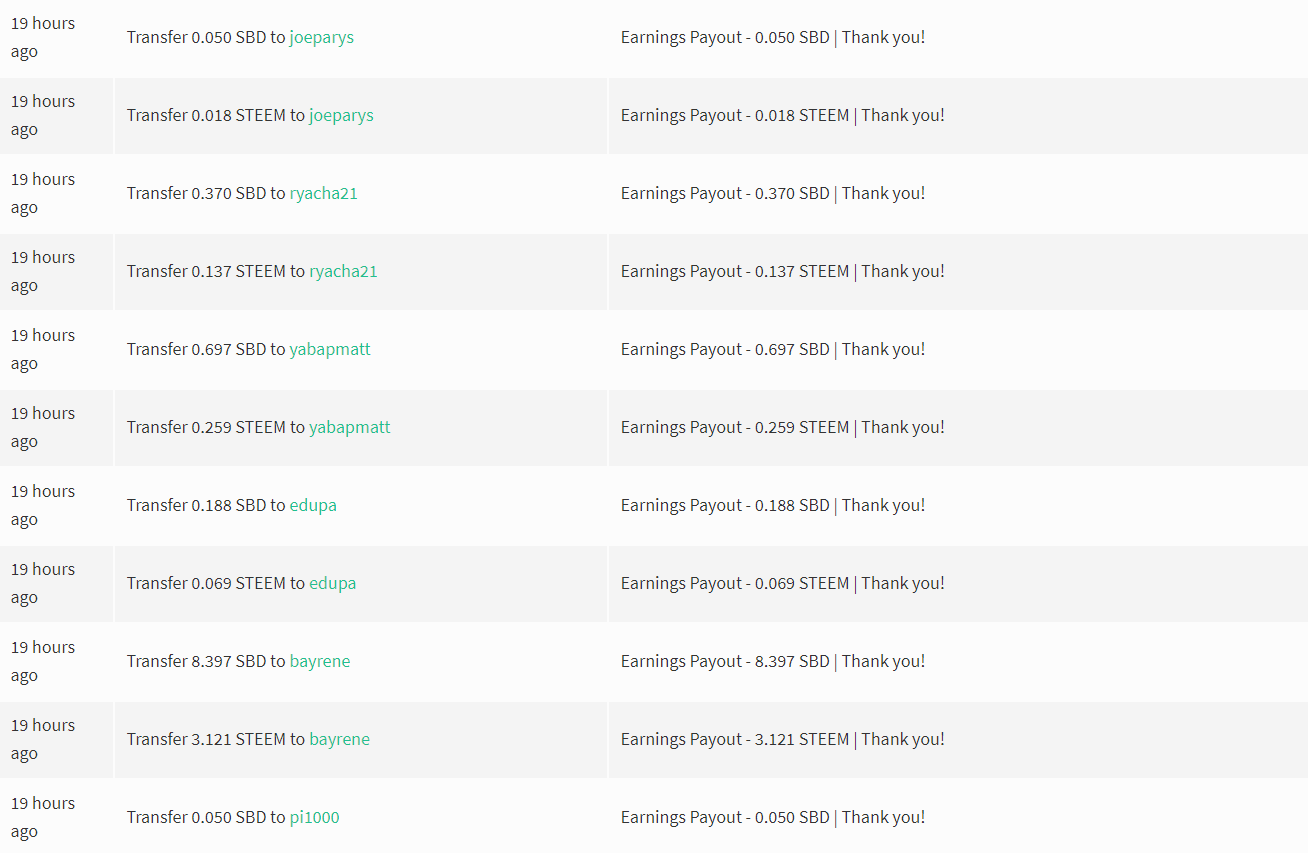Click '19 hours ago' timestamp in bayrene SBD row

(43, 661)
